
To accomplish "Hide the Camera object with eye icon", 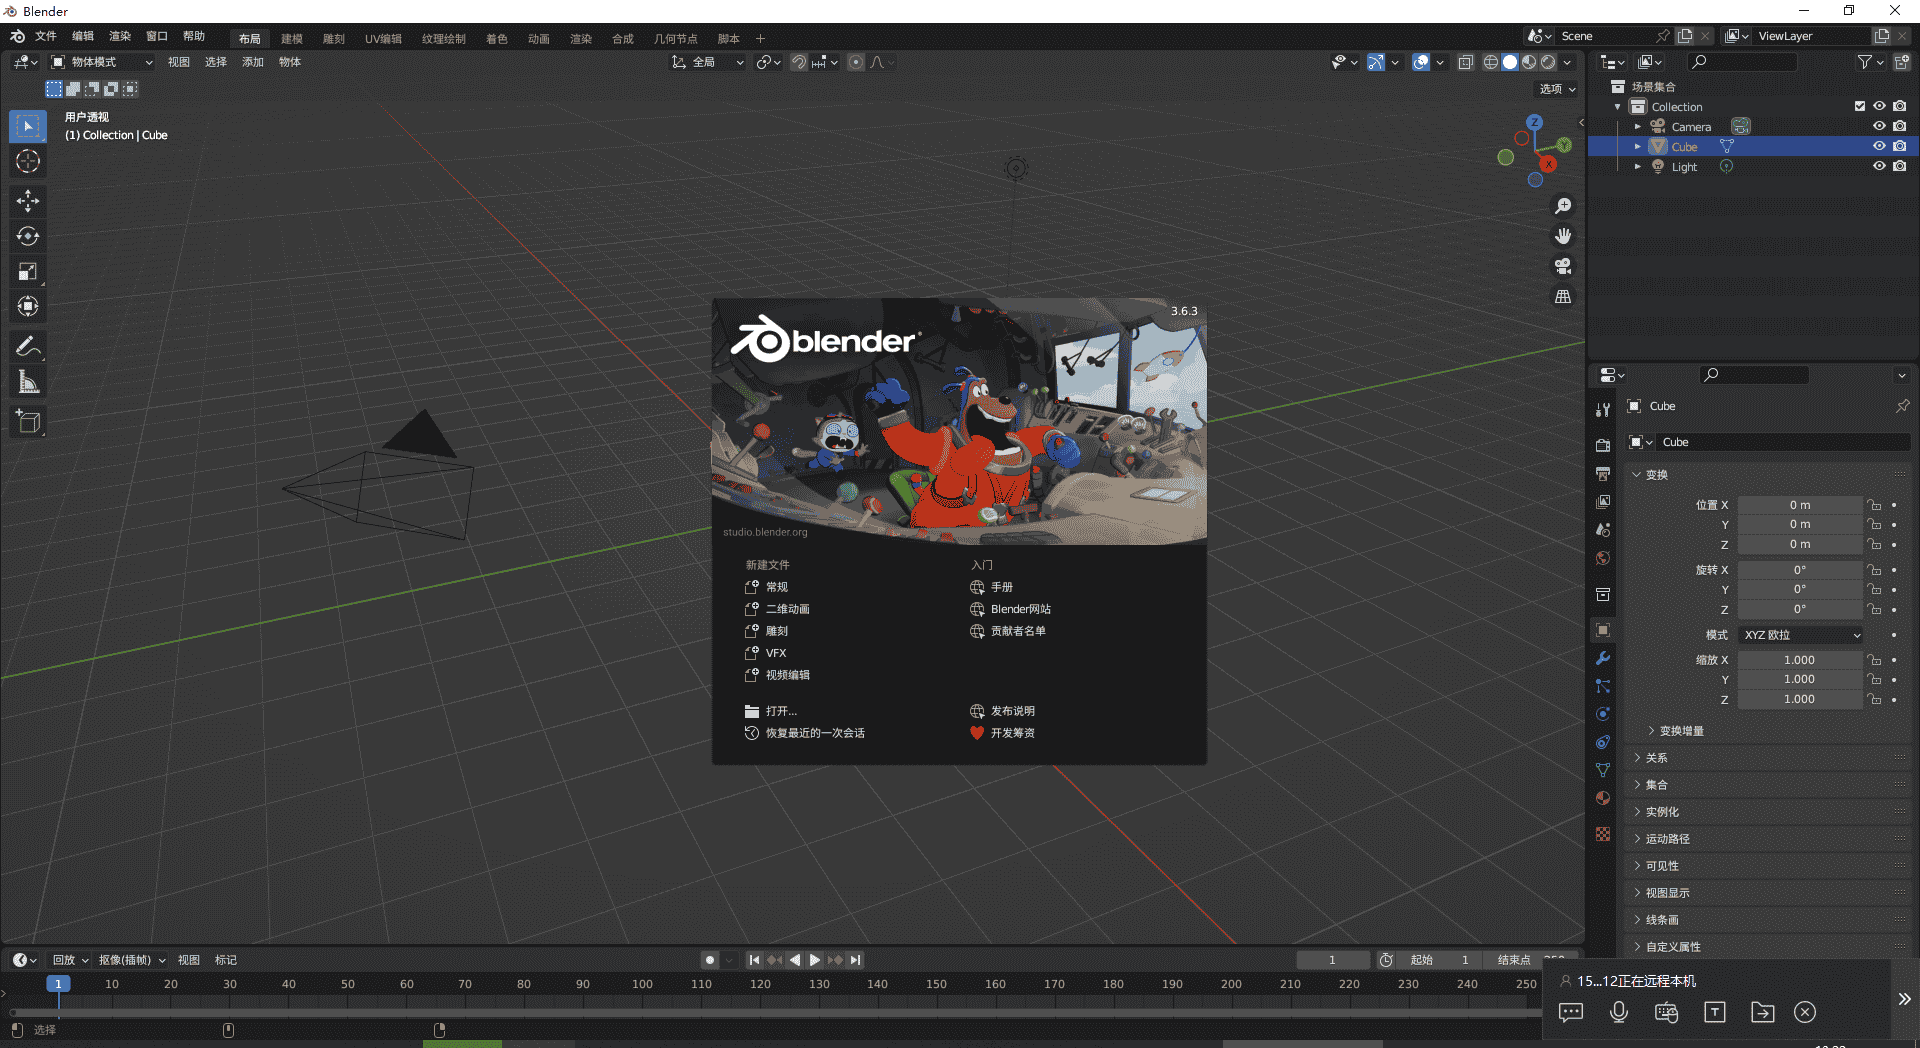I will click(x=1879, y=126).
